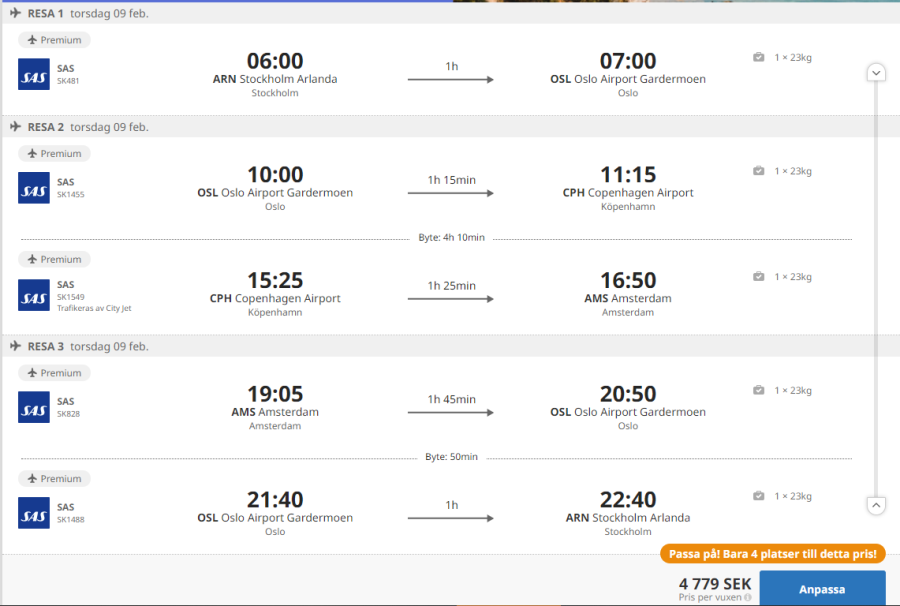Click the vertical scrollbar track on the right

pyautogui.click(x=876, y=290)
